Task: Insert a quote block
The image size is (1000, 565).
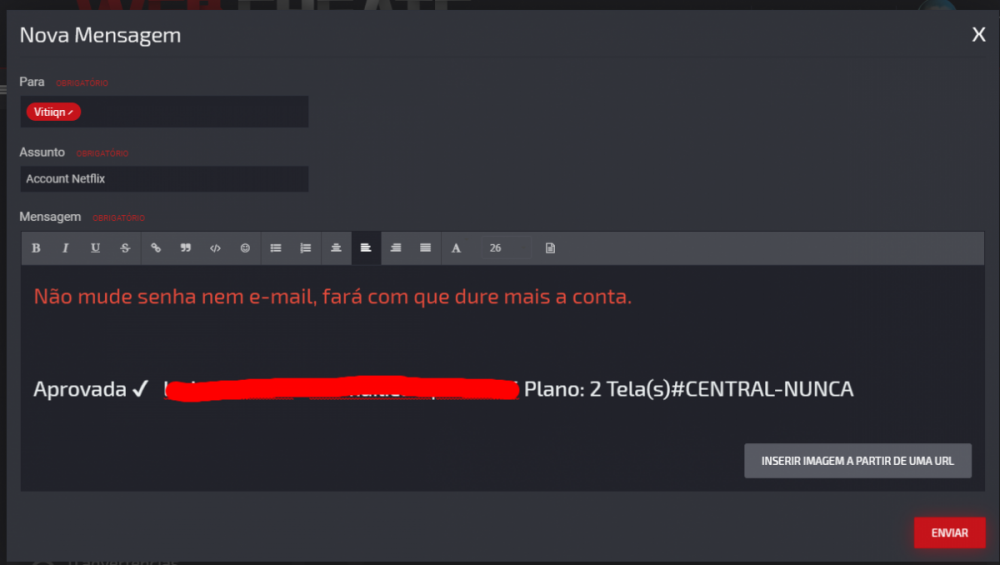Action: (186, 248)
